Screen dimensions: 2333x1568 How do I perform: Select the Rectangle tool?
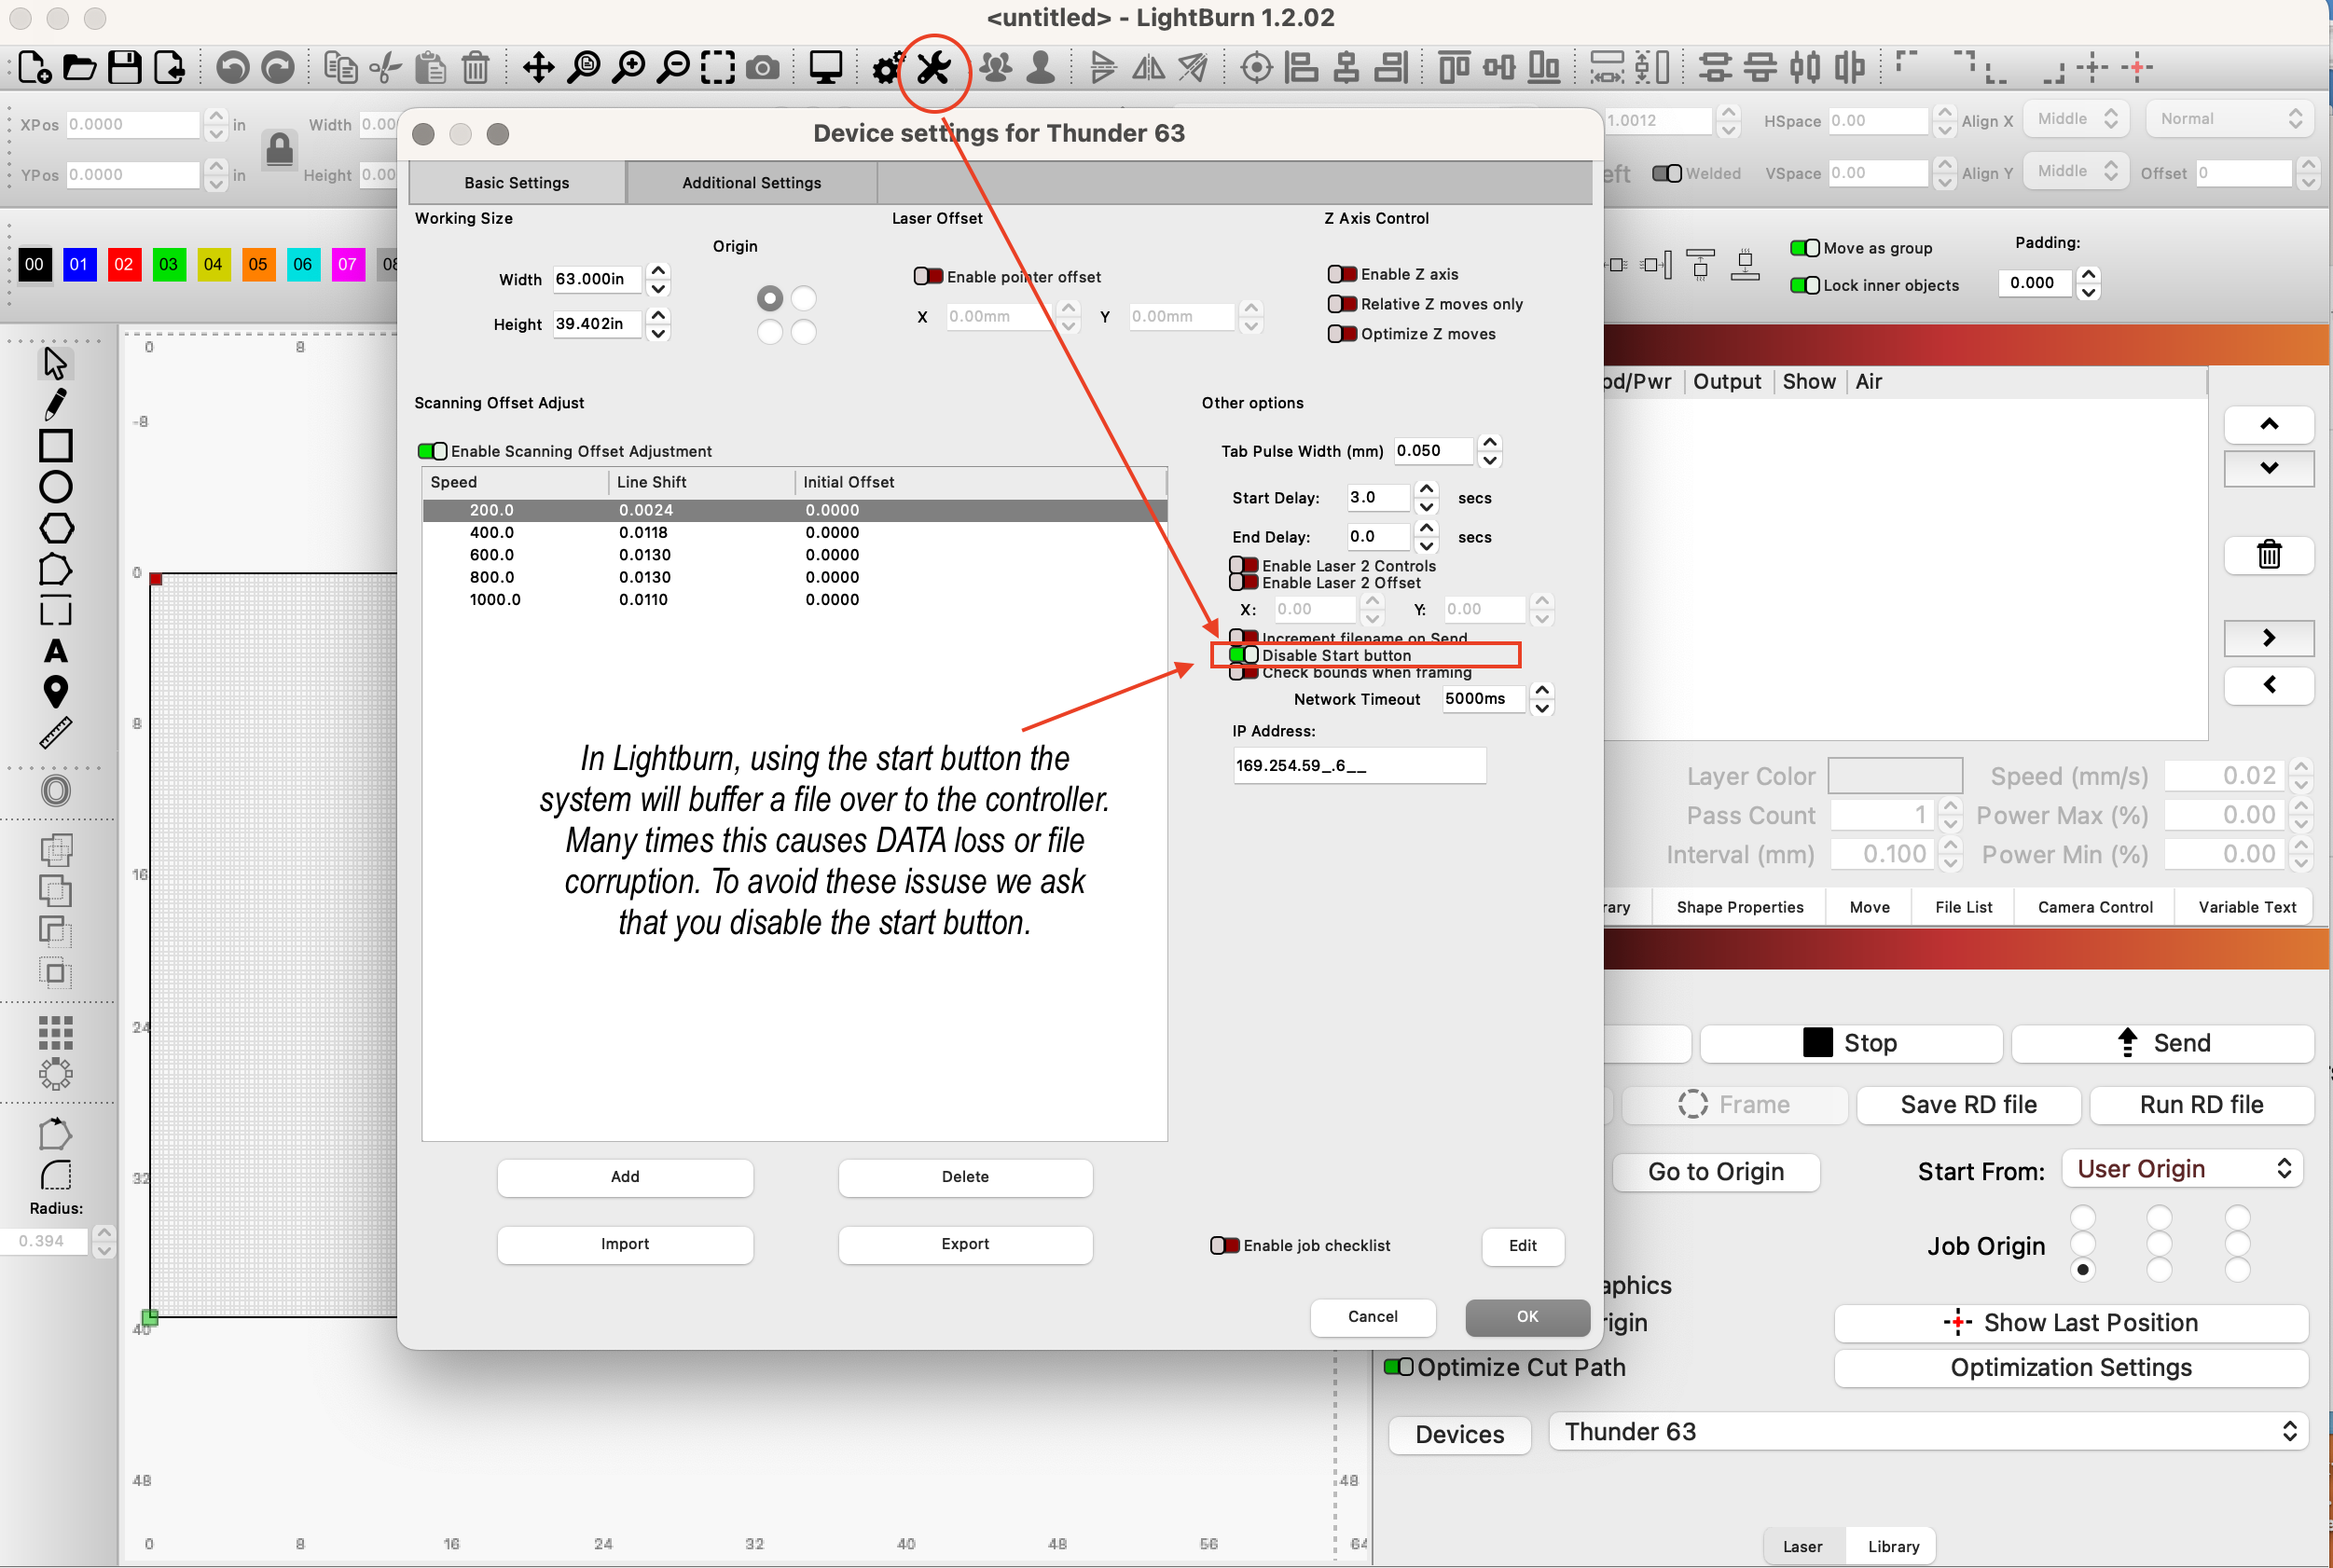55,445
